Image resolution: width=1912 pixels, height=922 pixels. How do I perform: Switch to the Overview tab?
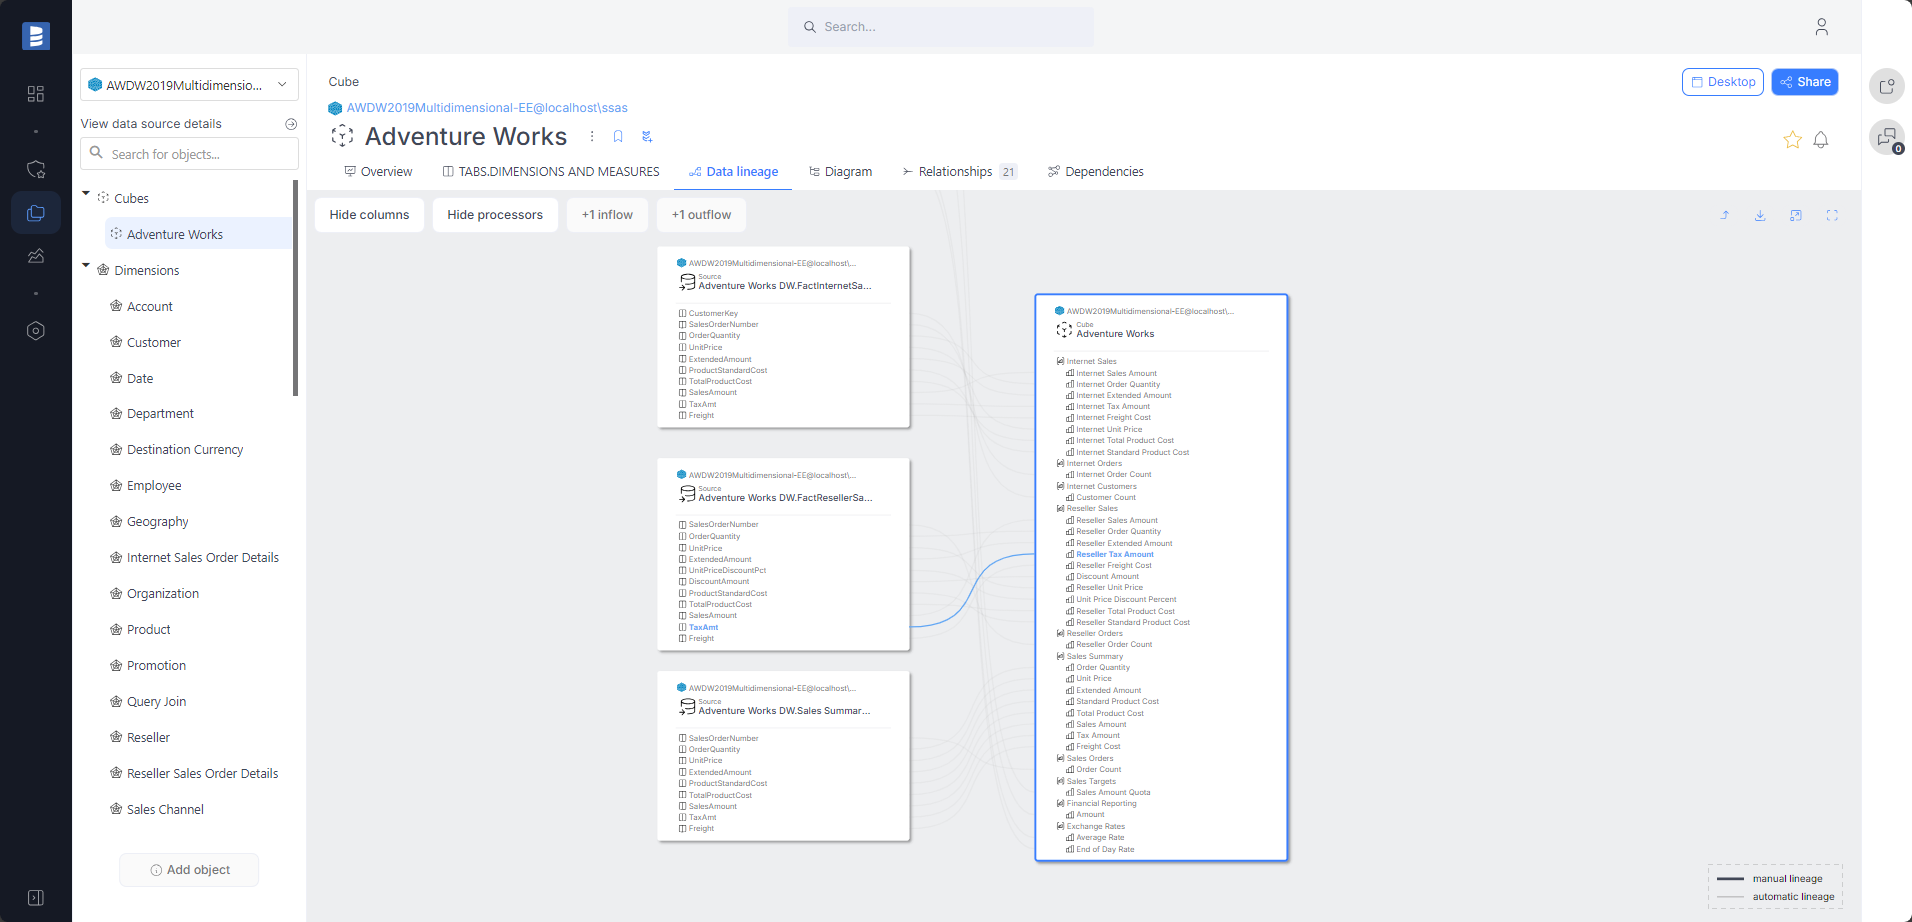click(378, 172)
